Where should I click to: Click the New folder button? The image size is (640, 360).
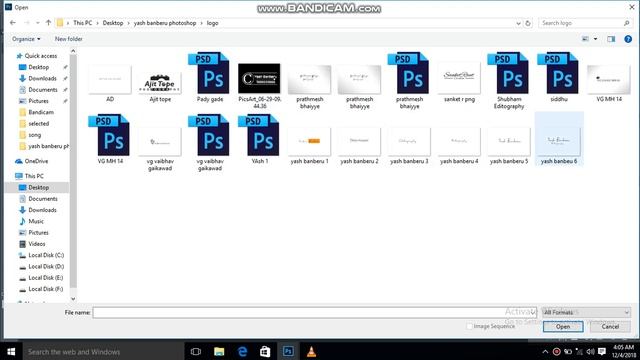pyautogui.click(x=69, y=39)
